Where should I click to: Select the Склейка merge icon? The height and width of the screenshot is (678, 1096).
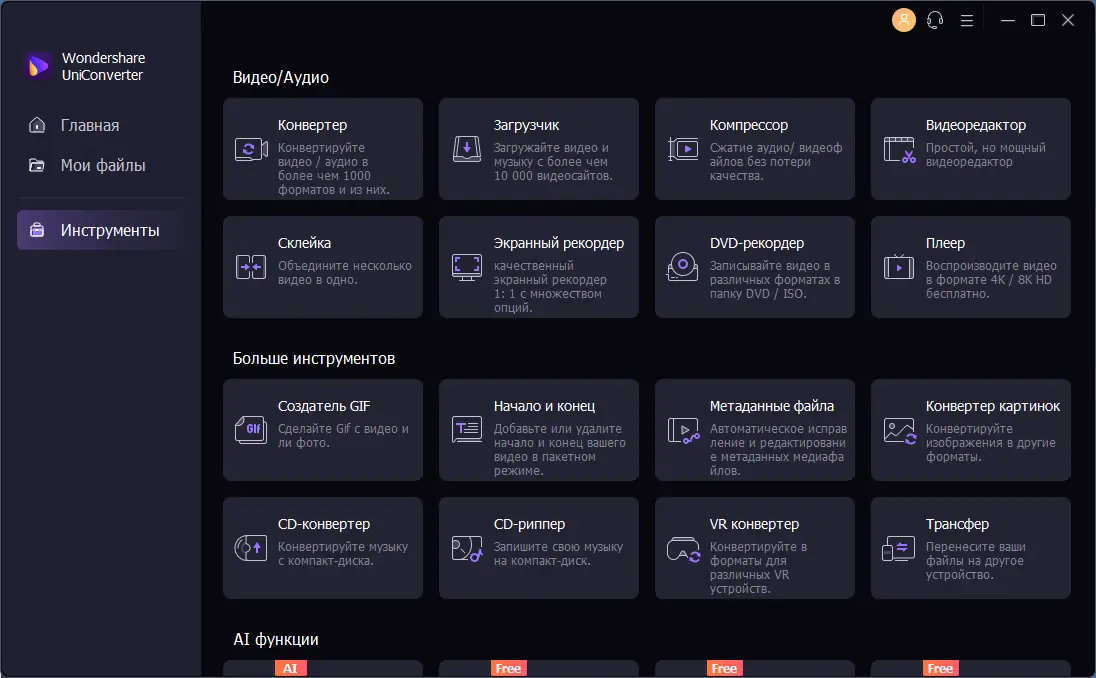click(250, 267)
